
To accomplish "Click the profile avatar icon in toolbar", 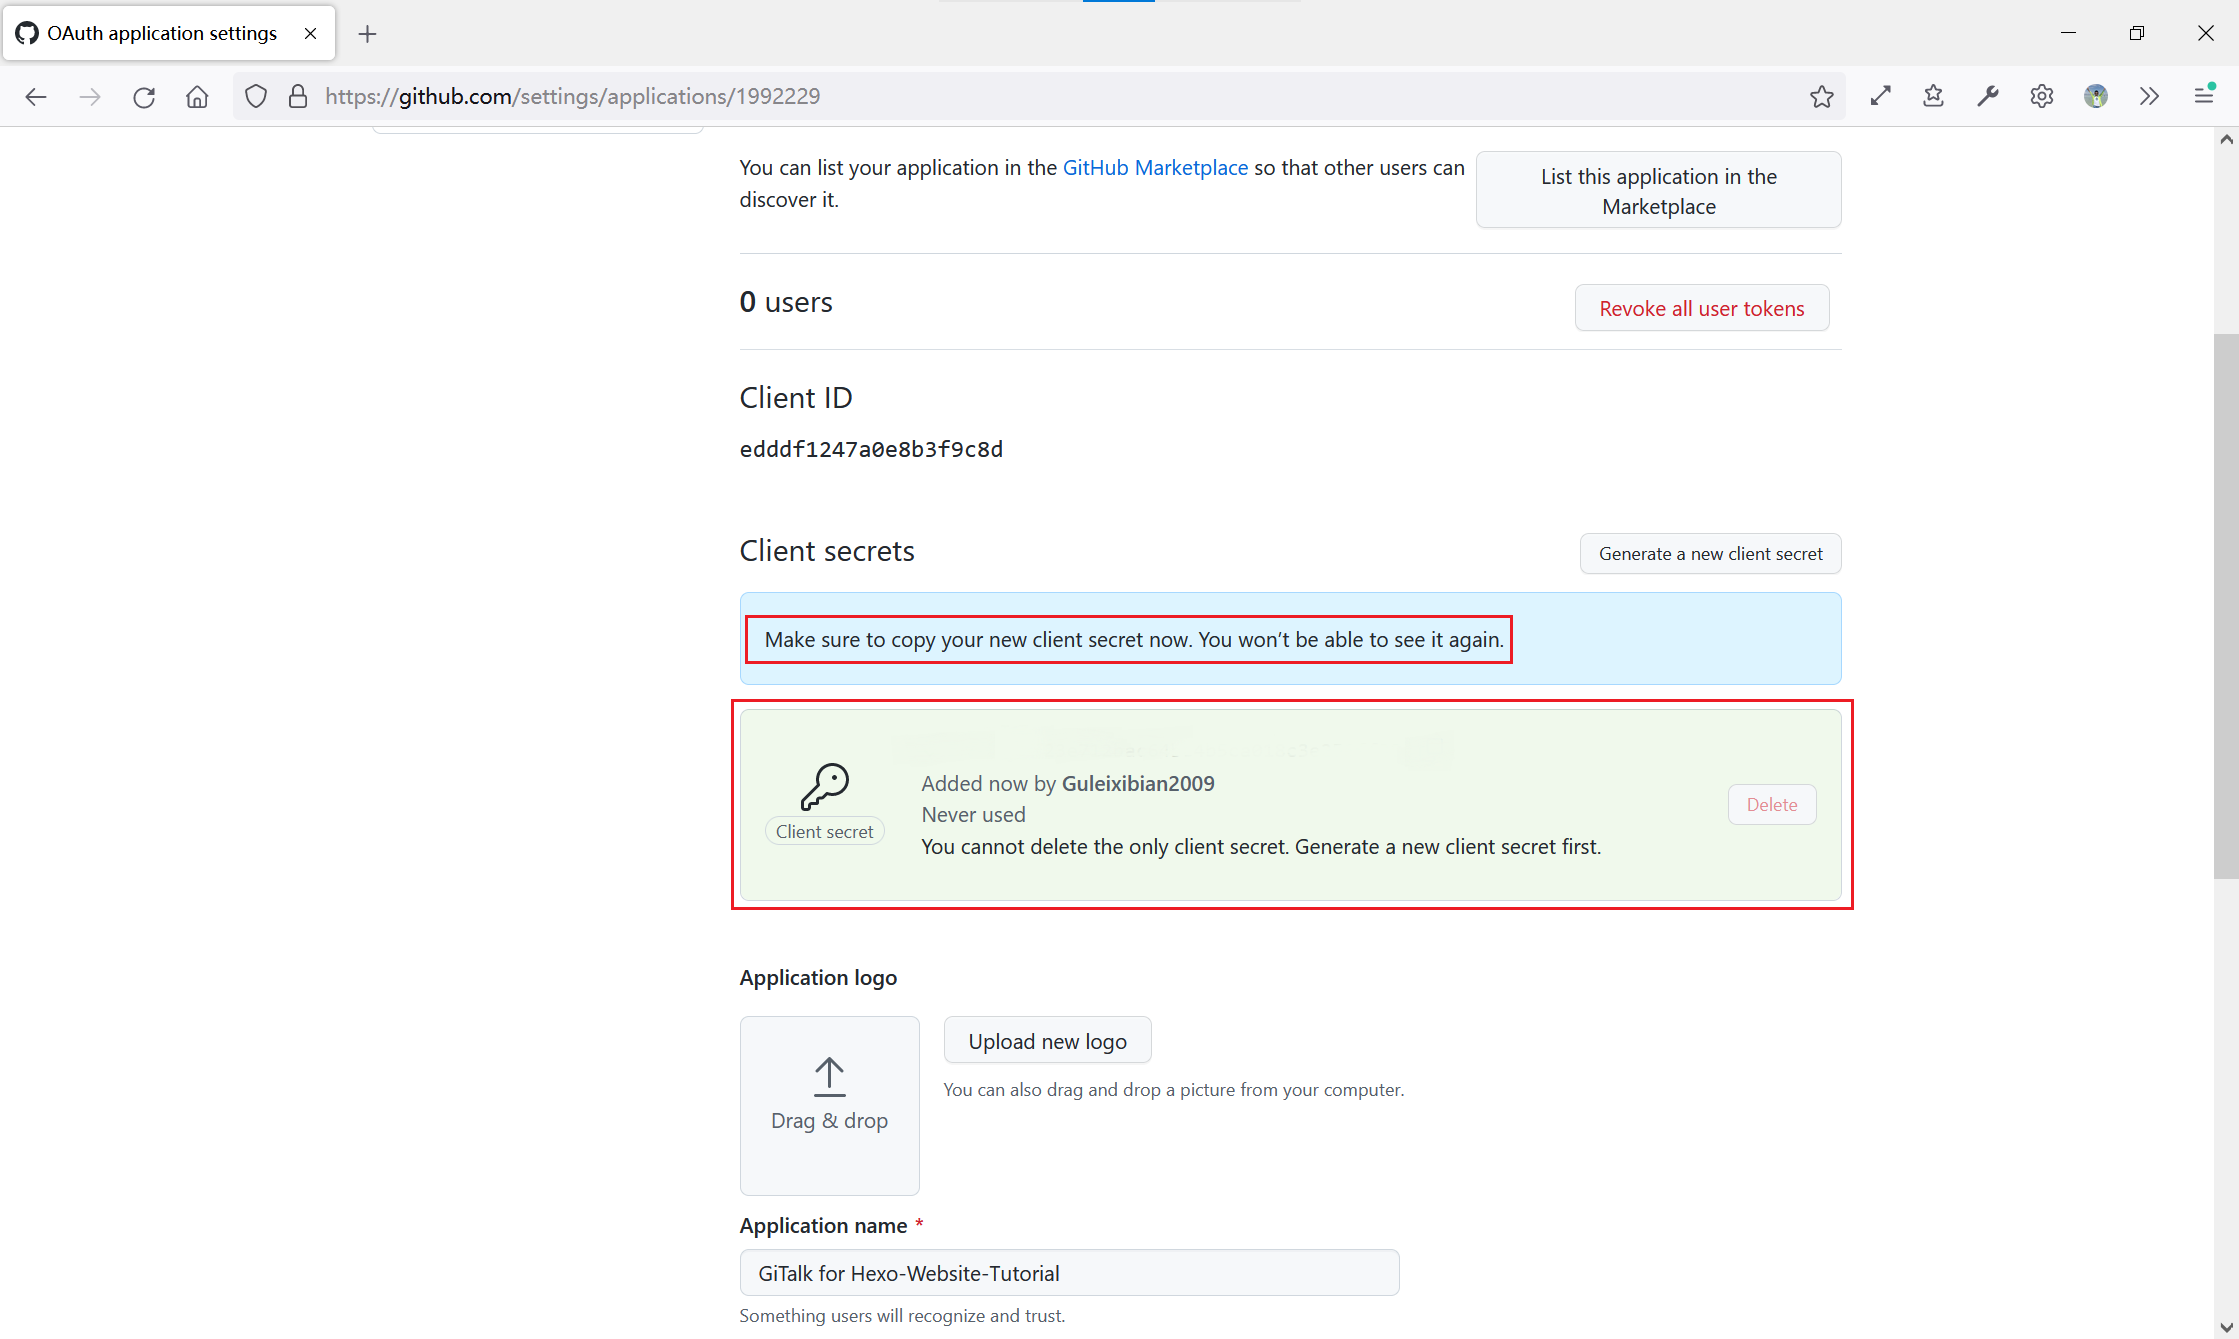I will [x=2095, y=96].
